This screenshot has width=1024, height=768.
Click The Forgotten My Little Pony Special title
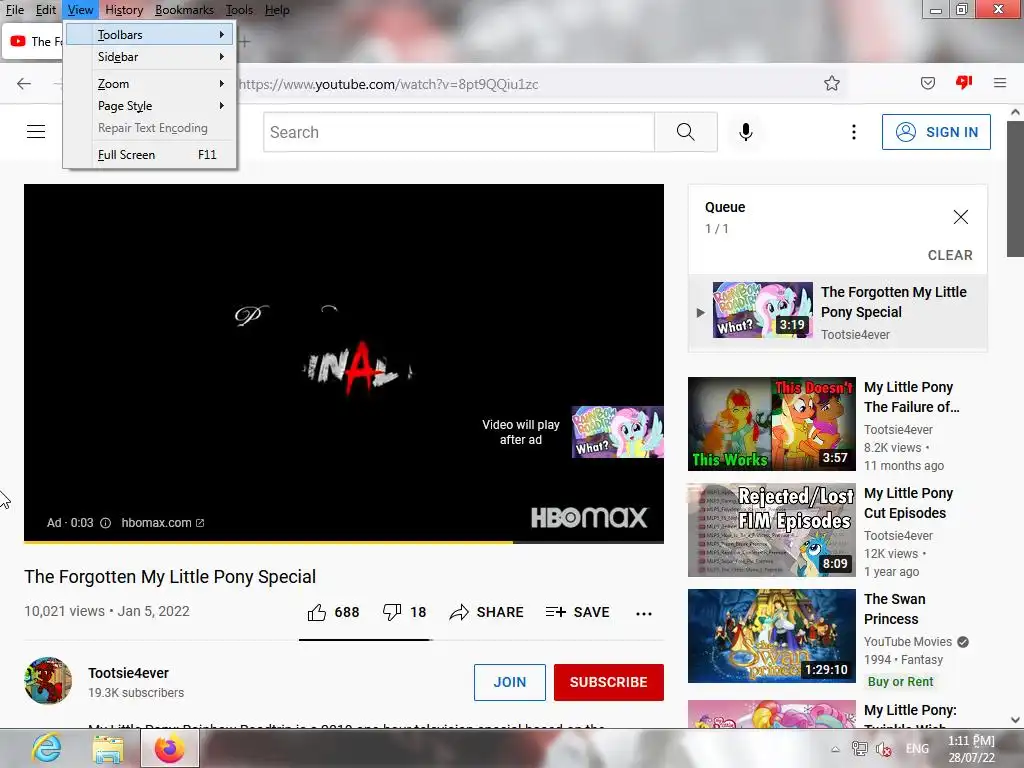coord(170,577)
